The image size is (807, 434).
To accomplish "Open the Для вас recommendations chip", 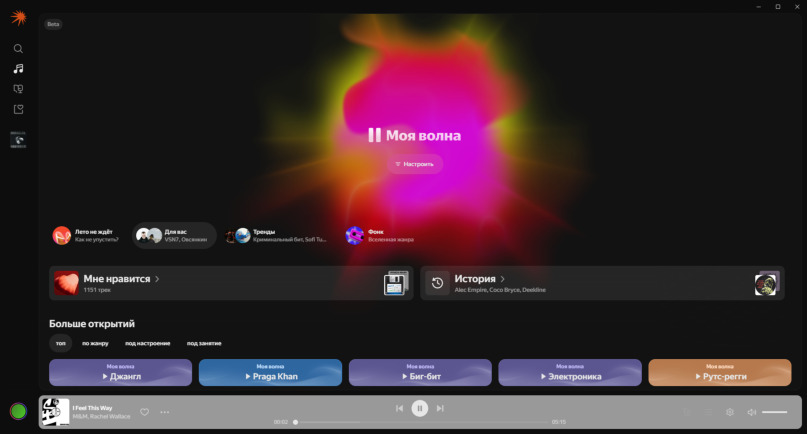I will [x=174, y=235].
